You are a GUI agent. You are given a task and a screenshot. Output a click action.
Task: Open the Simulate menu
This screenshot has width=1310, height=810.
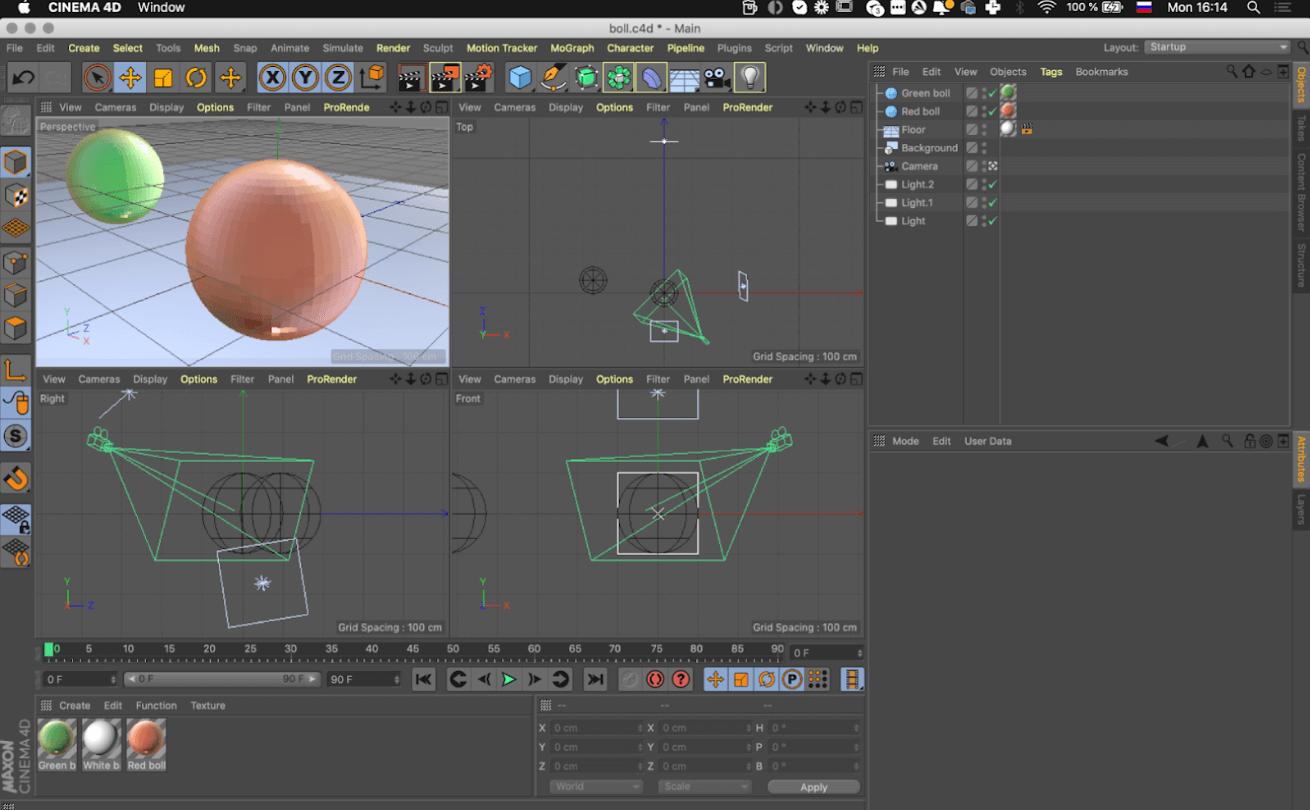click(343, 48)
